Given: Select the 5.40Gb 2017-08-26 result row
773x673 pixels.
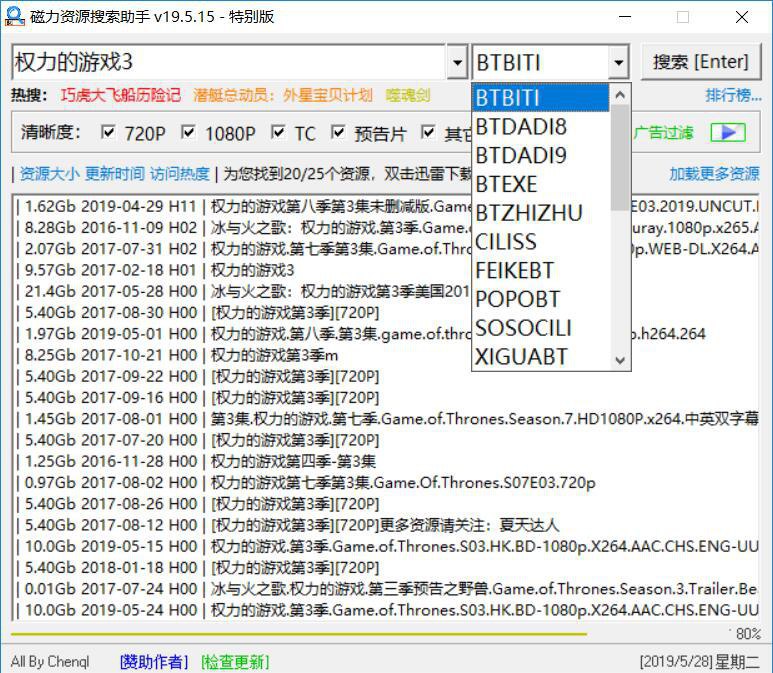Looking at the screenshot, I should pos(386,503).
